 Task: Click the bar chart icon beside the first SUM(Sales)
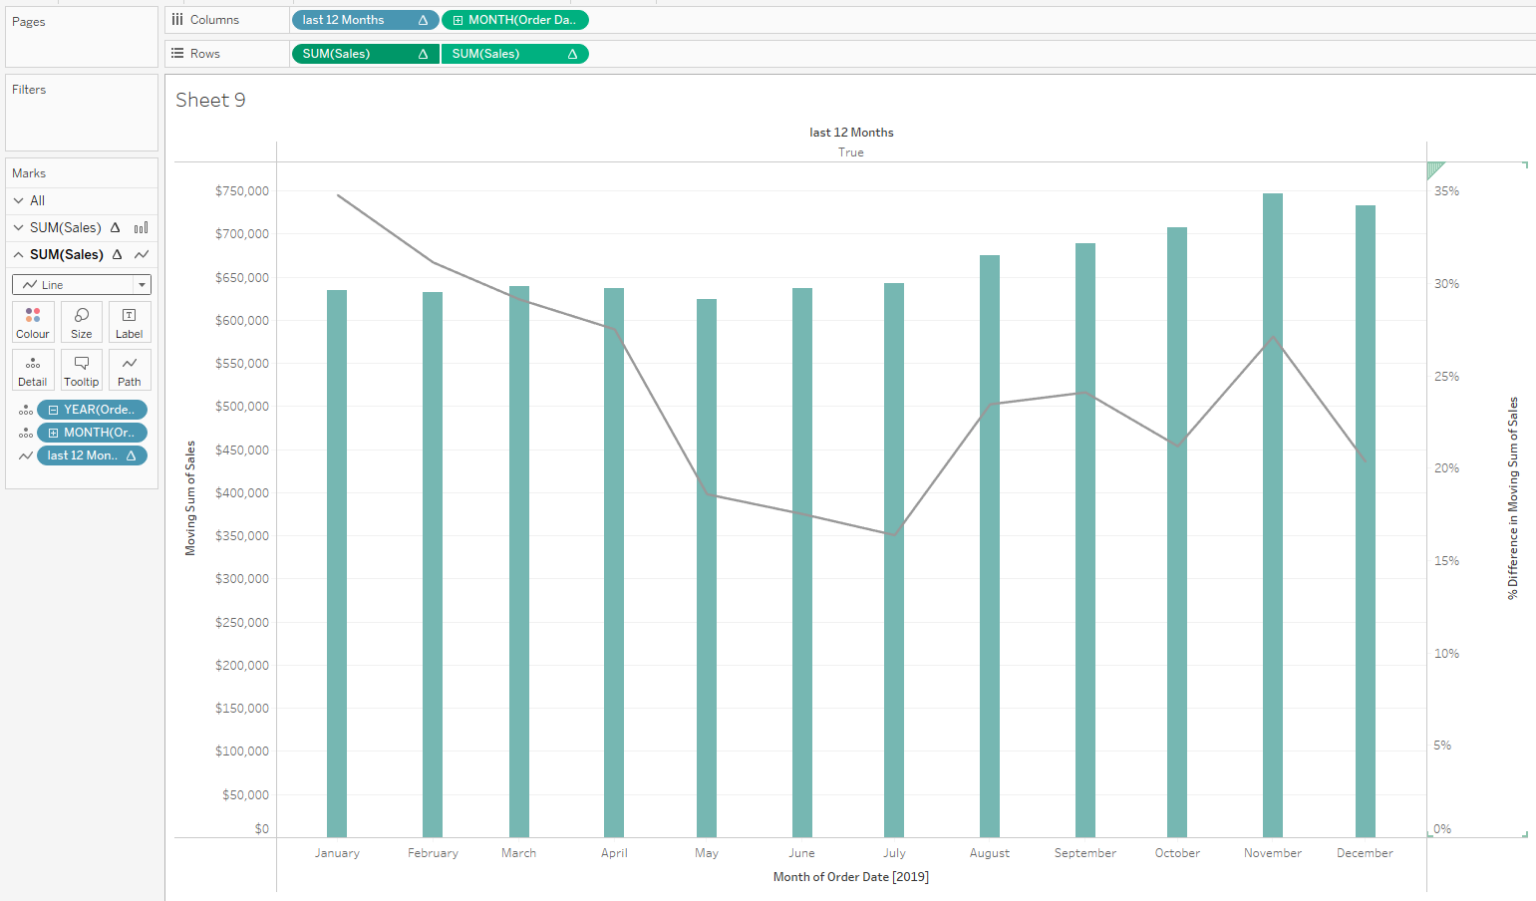click(x=141, y=227)
